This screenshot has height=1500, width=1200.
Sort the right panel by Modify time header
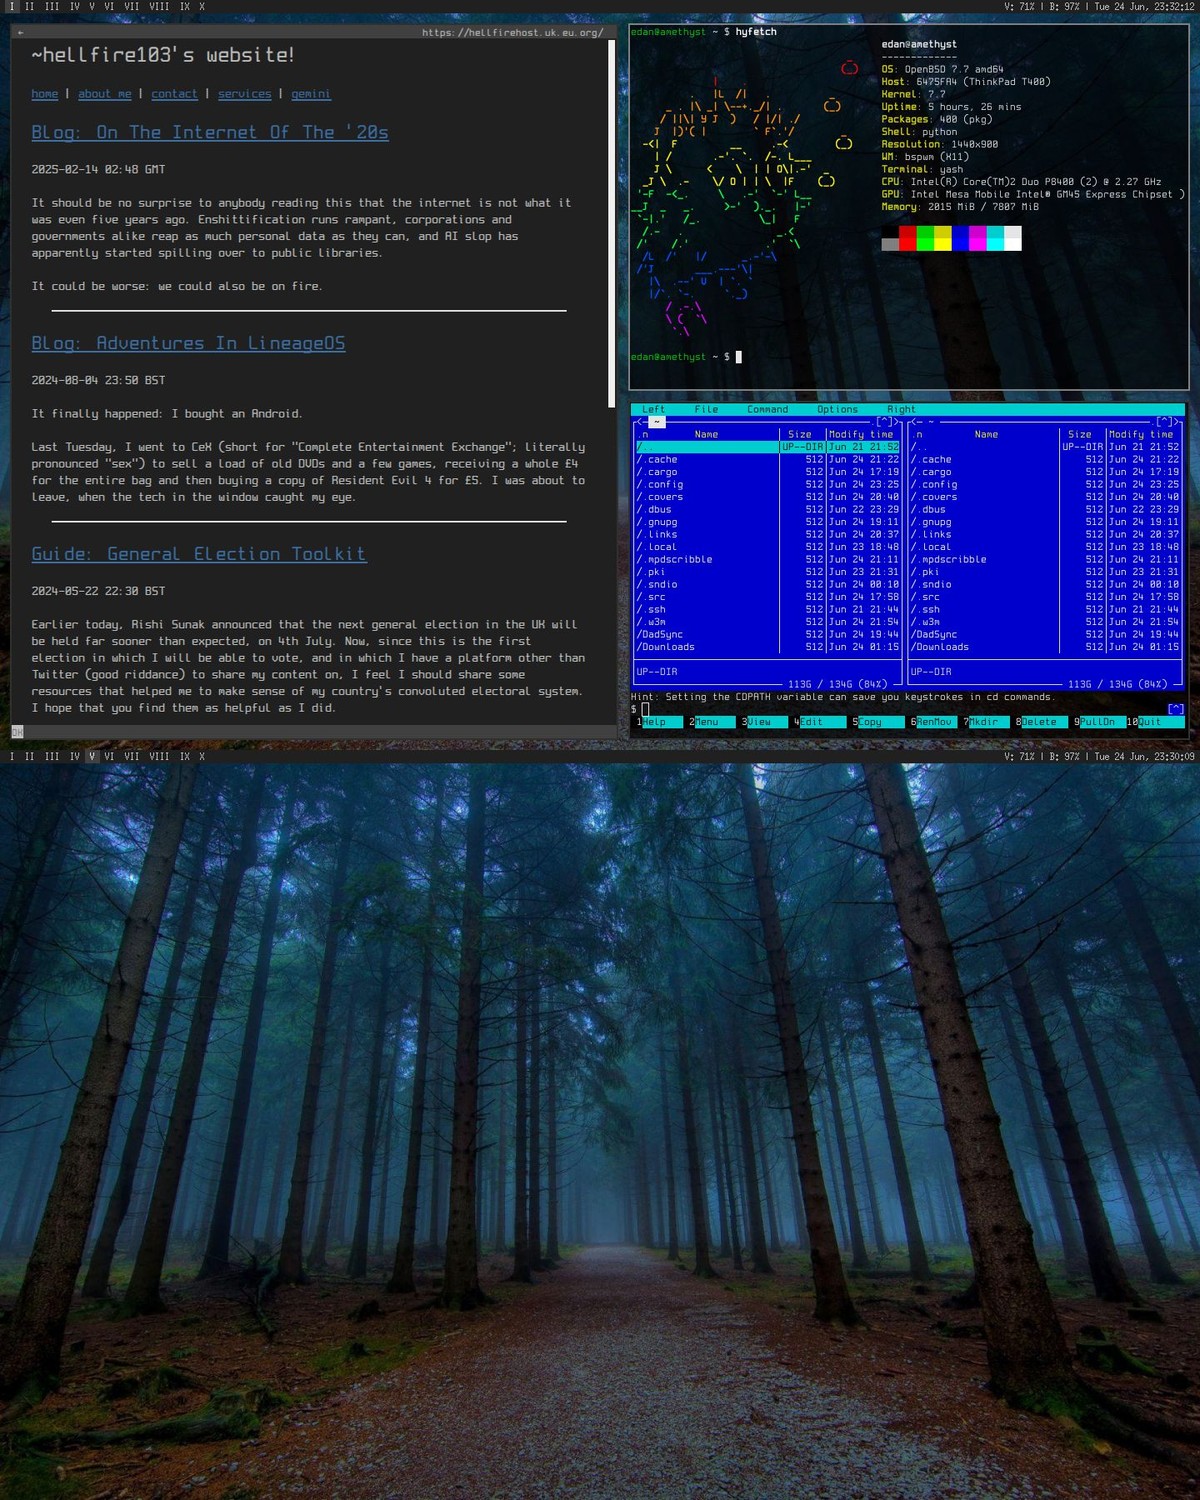point(1140,435)
